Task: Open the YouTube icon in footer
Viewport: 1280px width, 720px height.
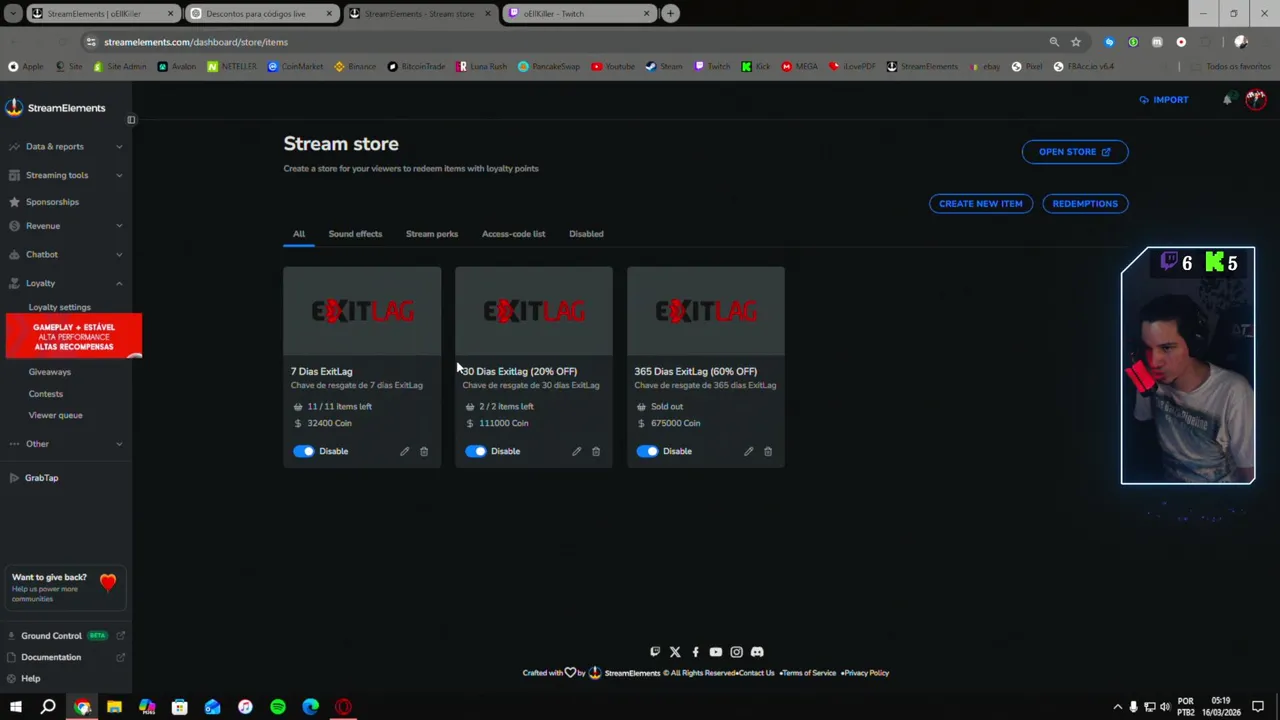Action: pos(715,652)
